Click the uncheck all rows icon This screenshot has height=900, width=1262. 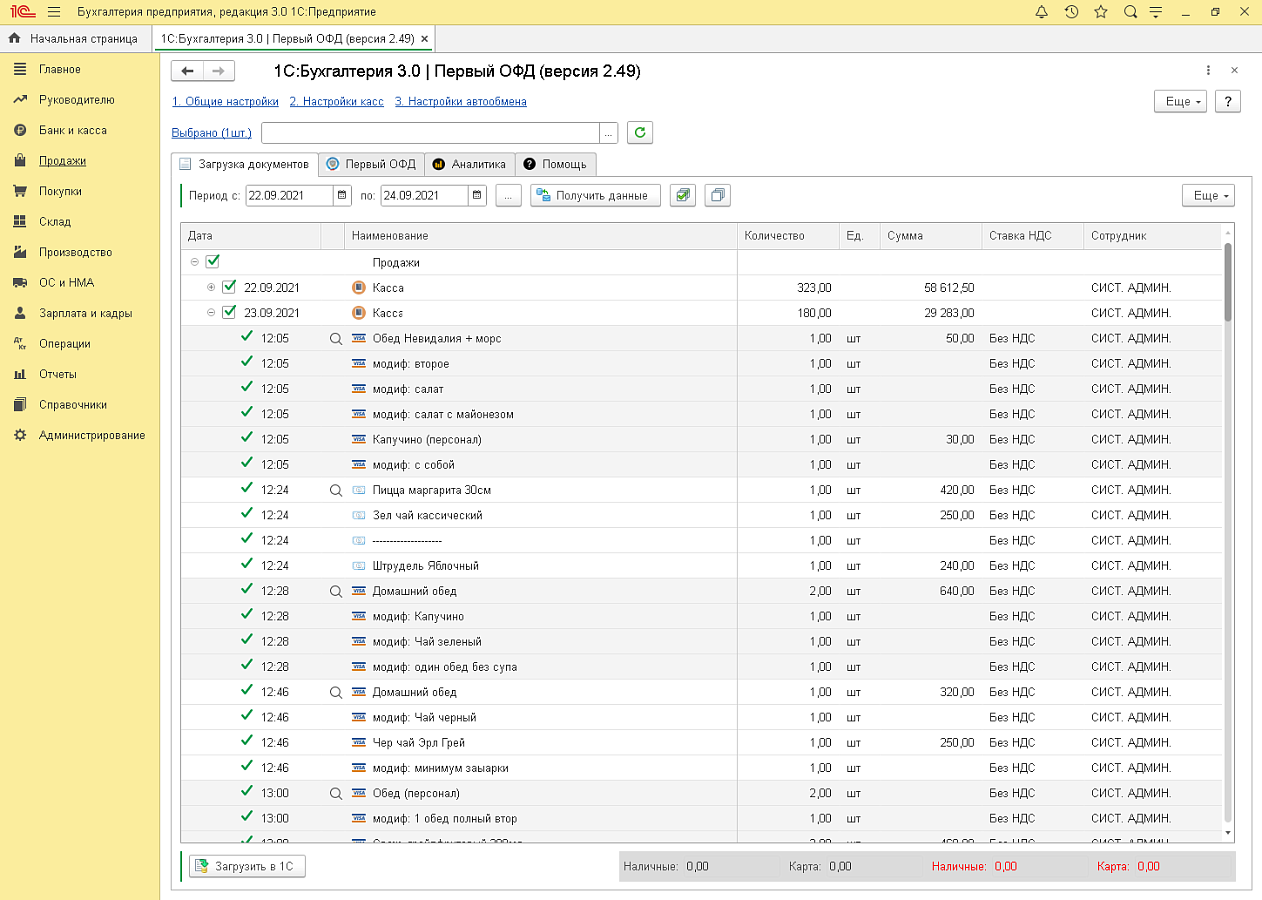coord(718,196)
